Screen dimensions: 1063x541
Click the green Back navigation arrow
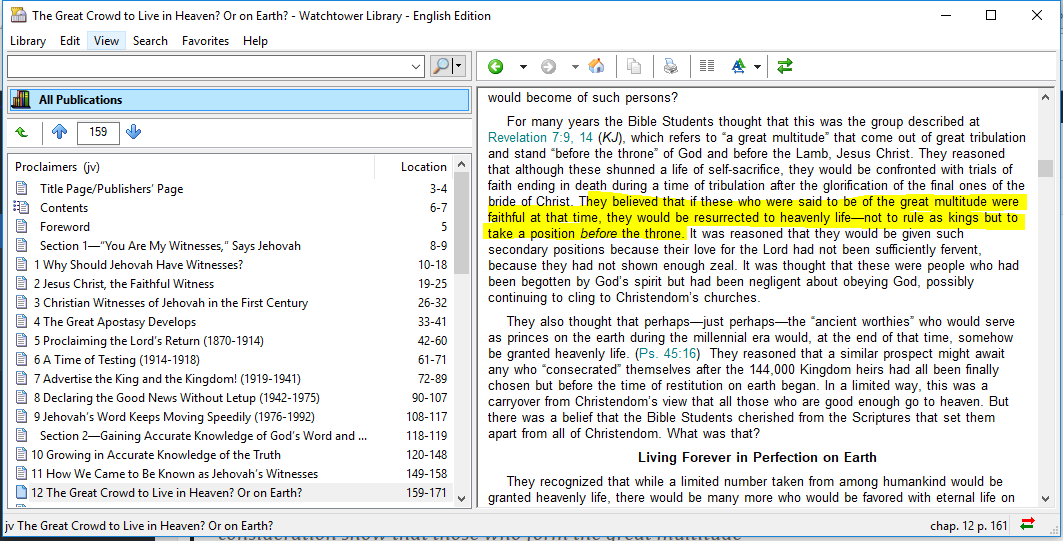[x=496, y=67]
